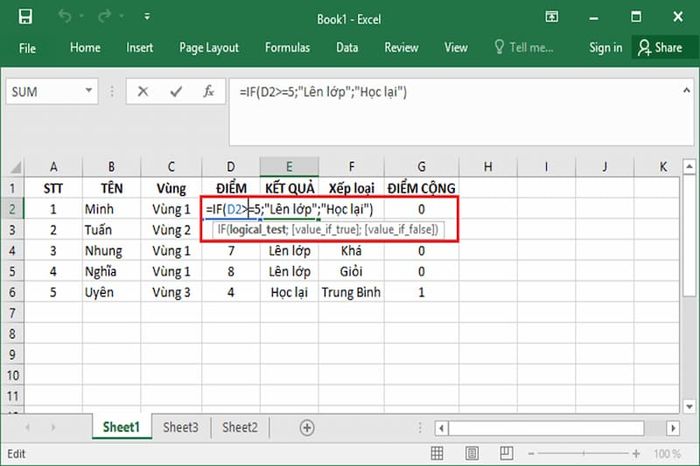
Task: Click the 'ĐIỂM CỘNG' header cell
Action: coord(421,188)
